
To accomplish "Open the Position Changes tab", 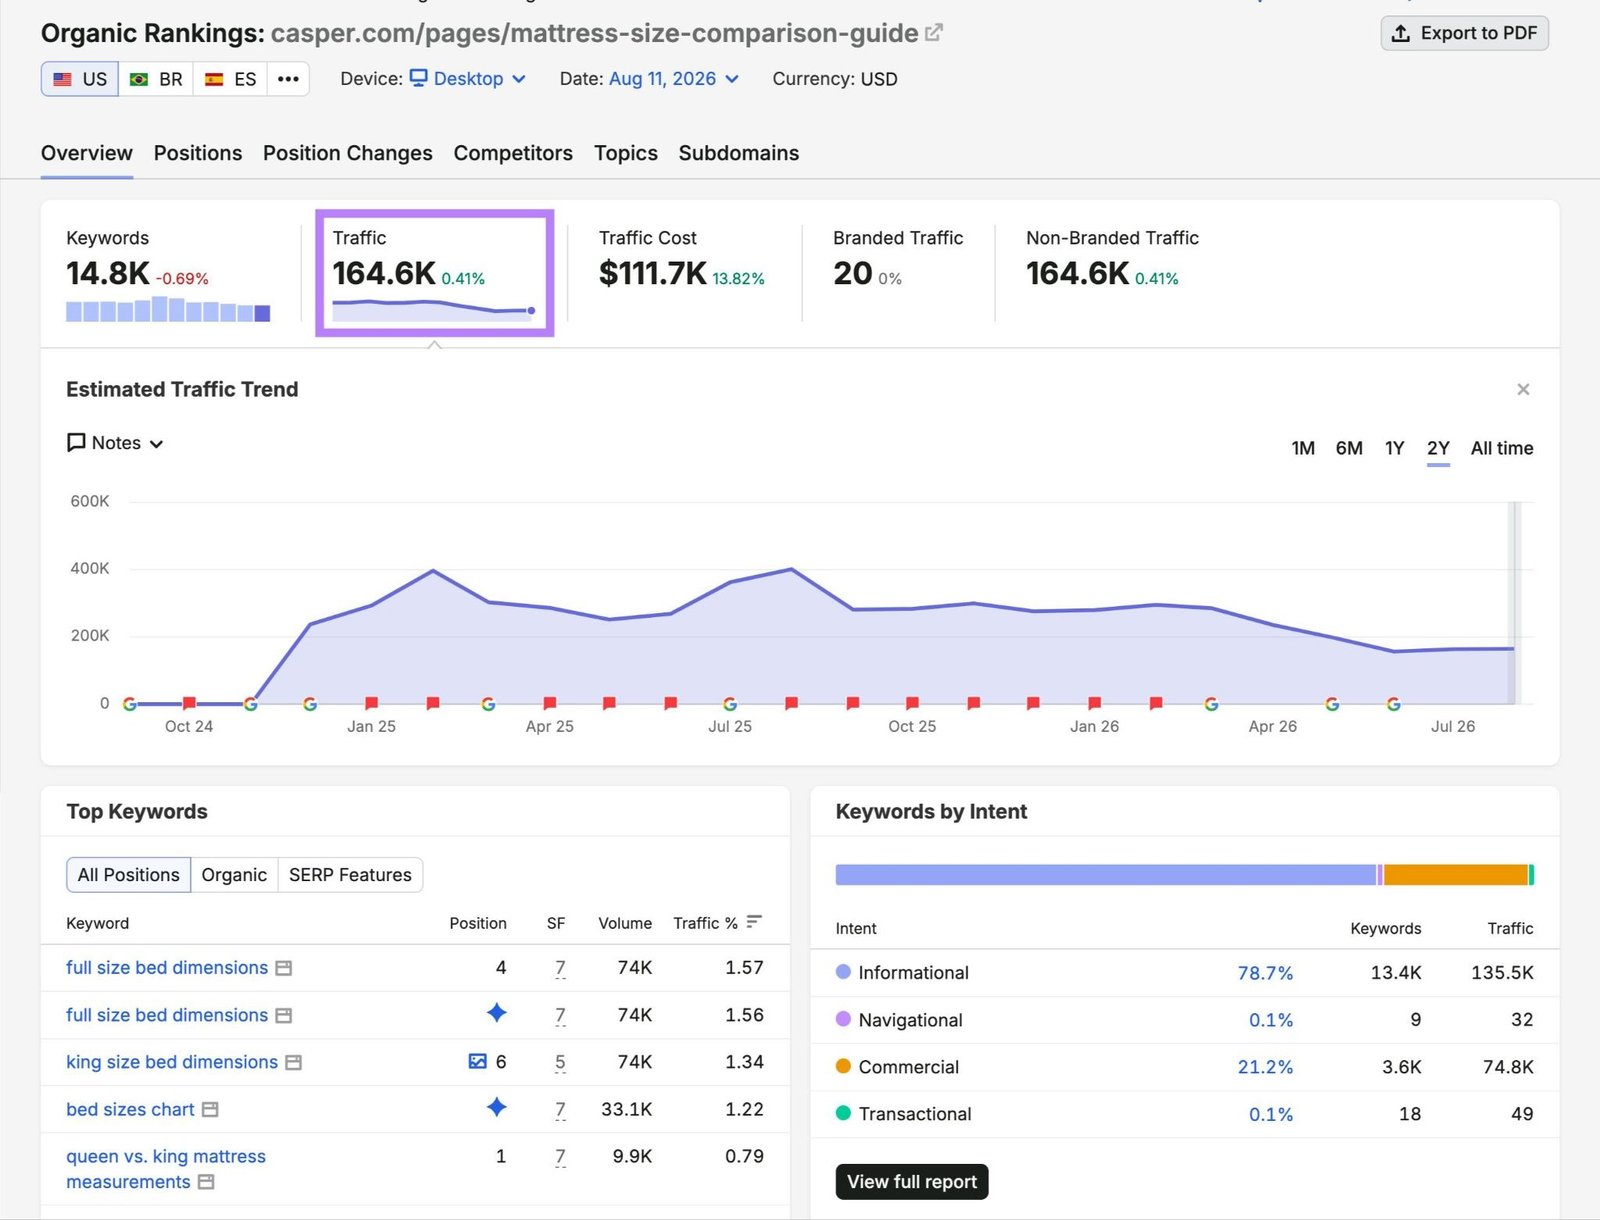I will coord(348,153).
